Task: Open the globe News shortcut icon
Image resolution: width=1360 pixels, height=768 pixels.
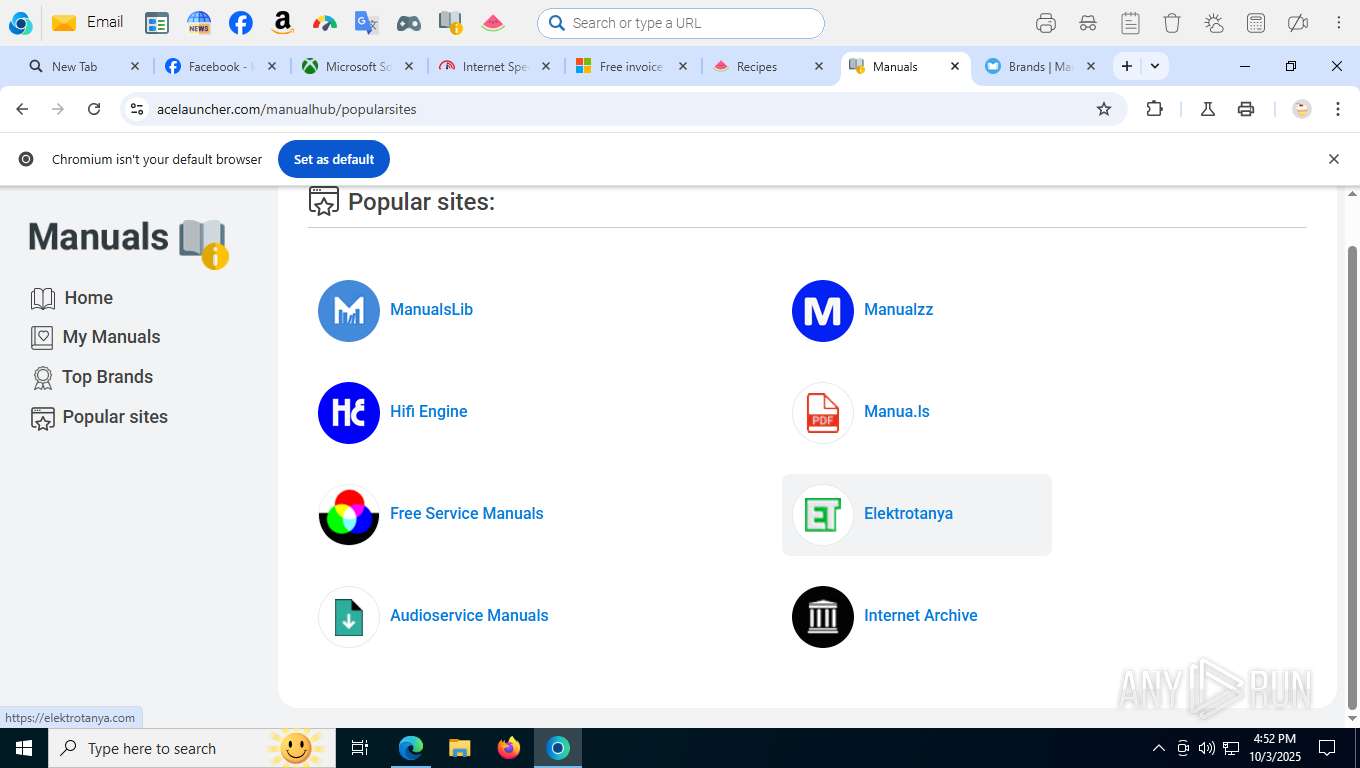Action: pyautogui.click(x=199, y=23)
